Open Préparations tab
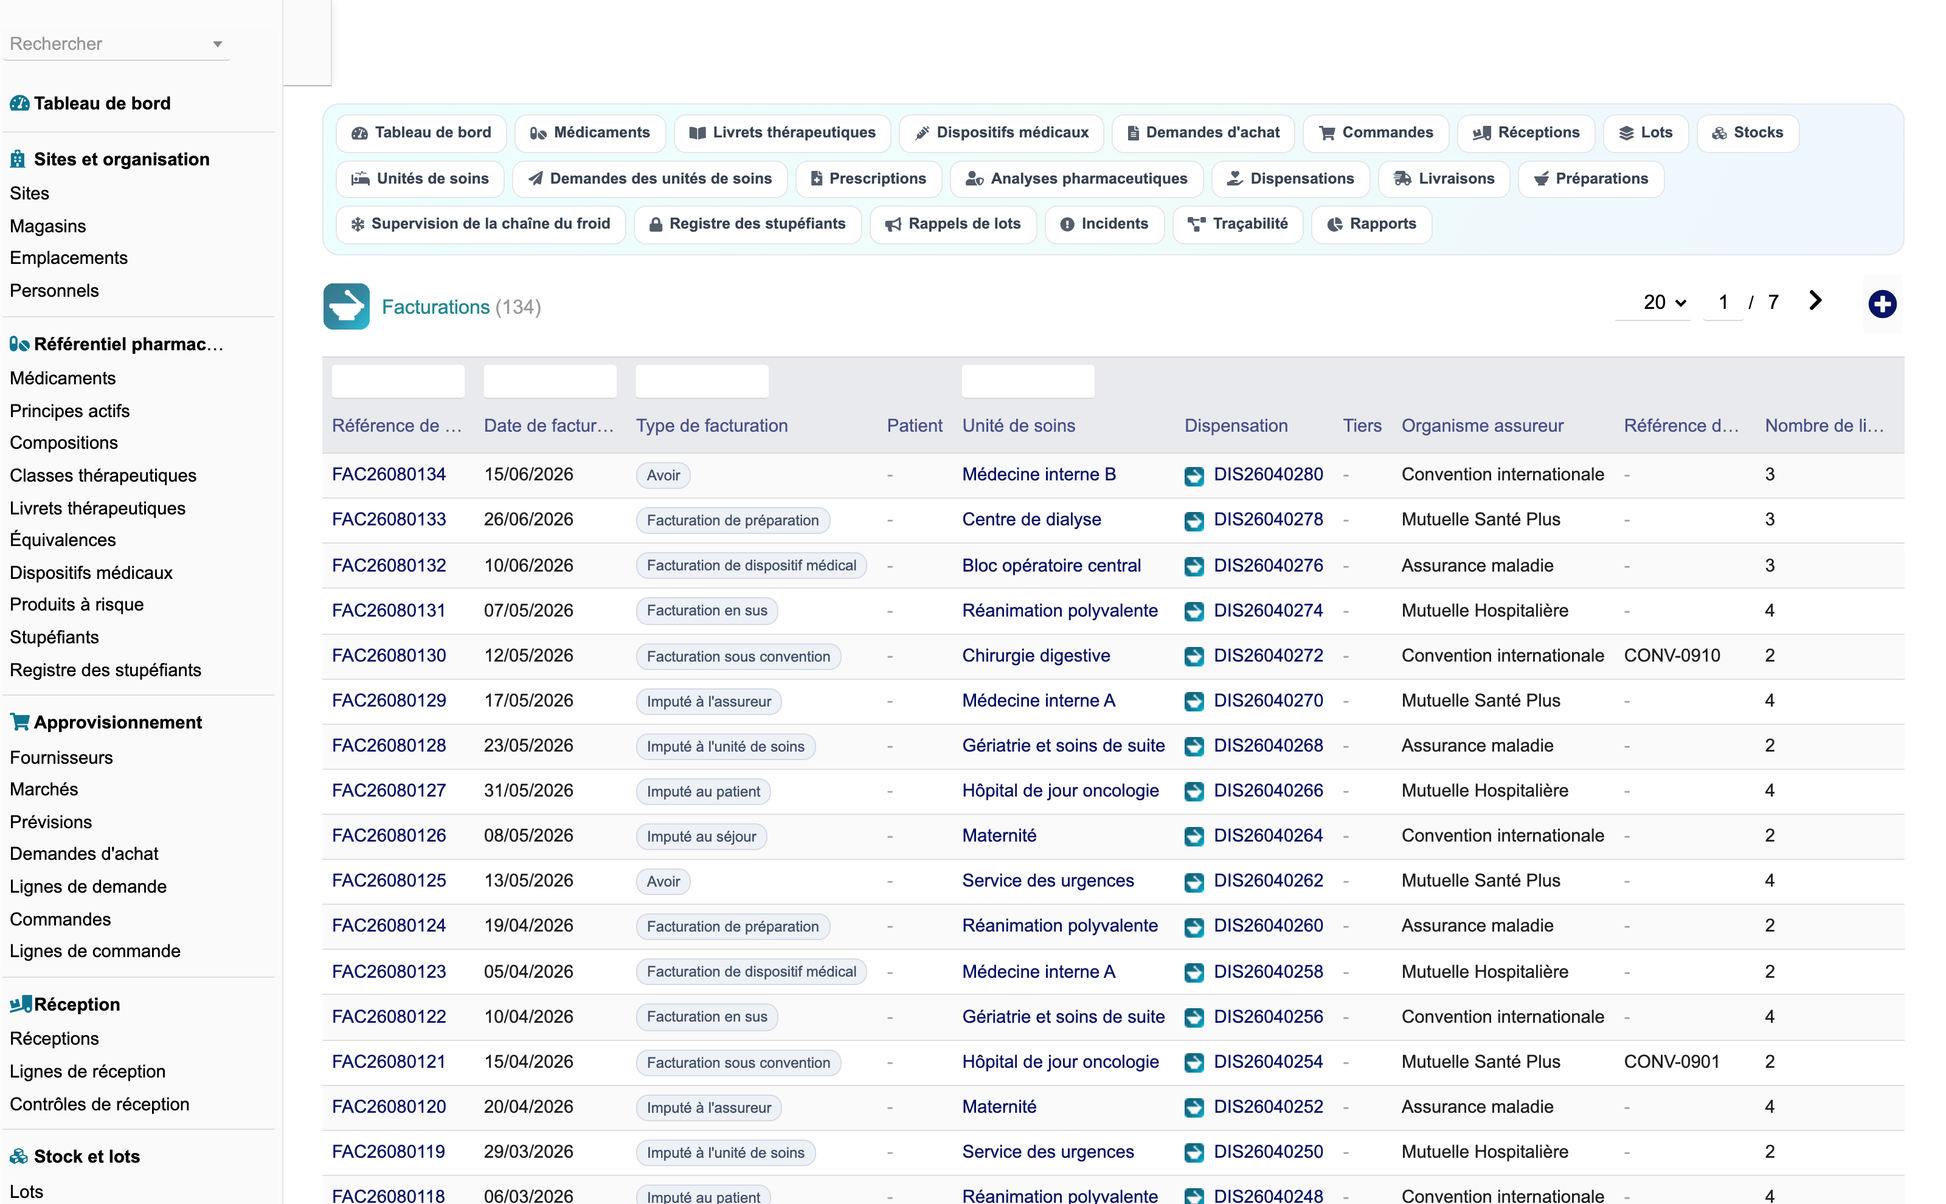This screenshot has height=1204, width=1946. pyautogui.click(x=1591, y=179)
